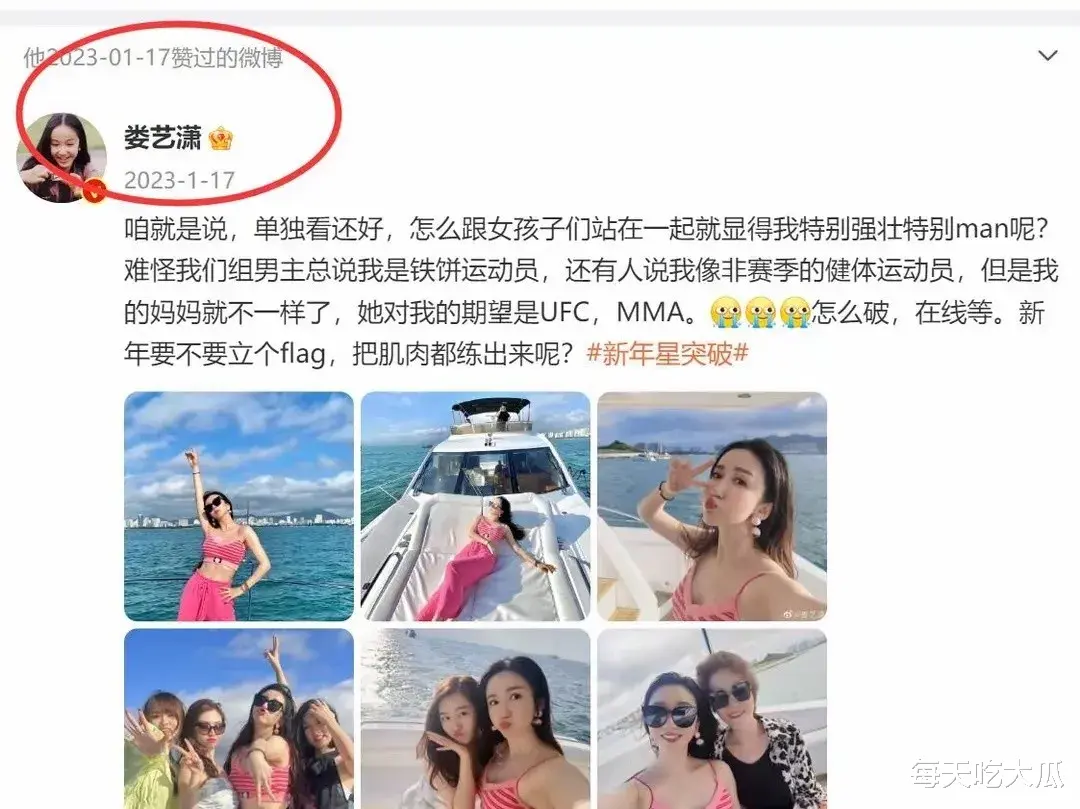Open photo of woman lying on yacht
1080x809 pixels.
[475, 507]
